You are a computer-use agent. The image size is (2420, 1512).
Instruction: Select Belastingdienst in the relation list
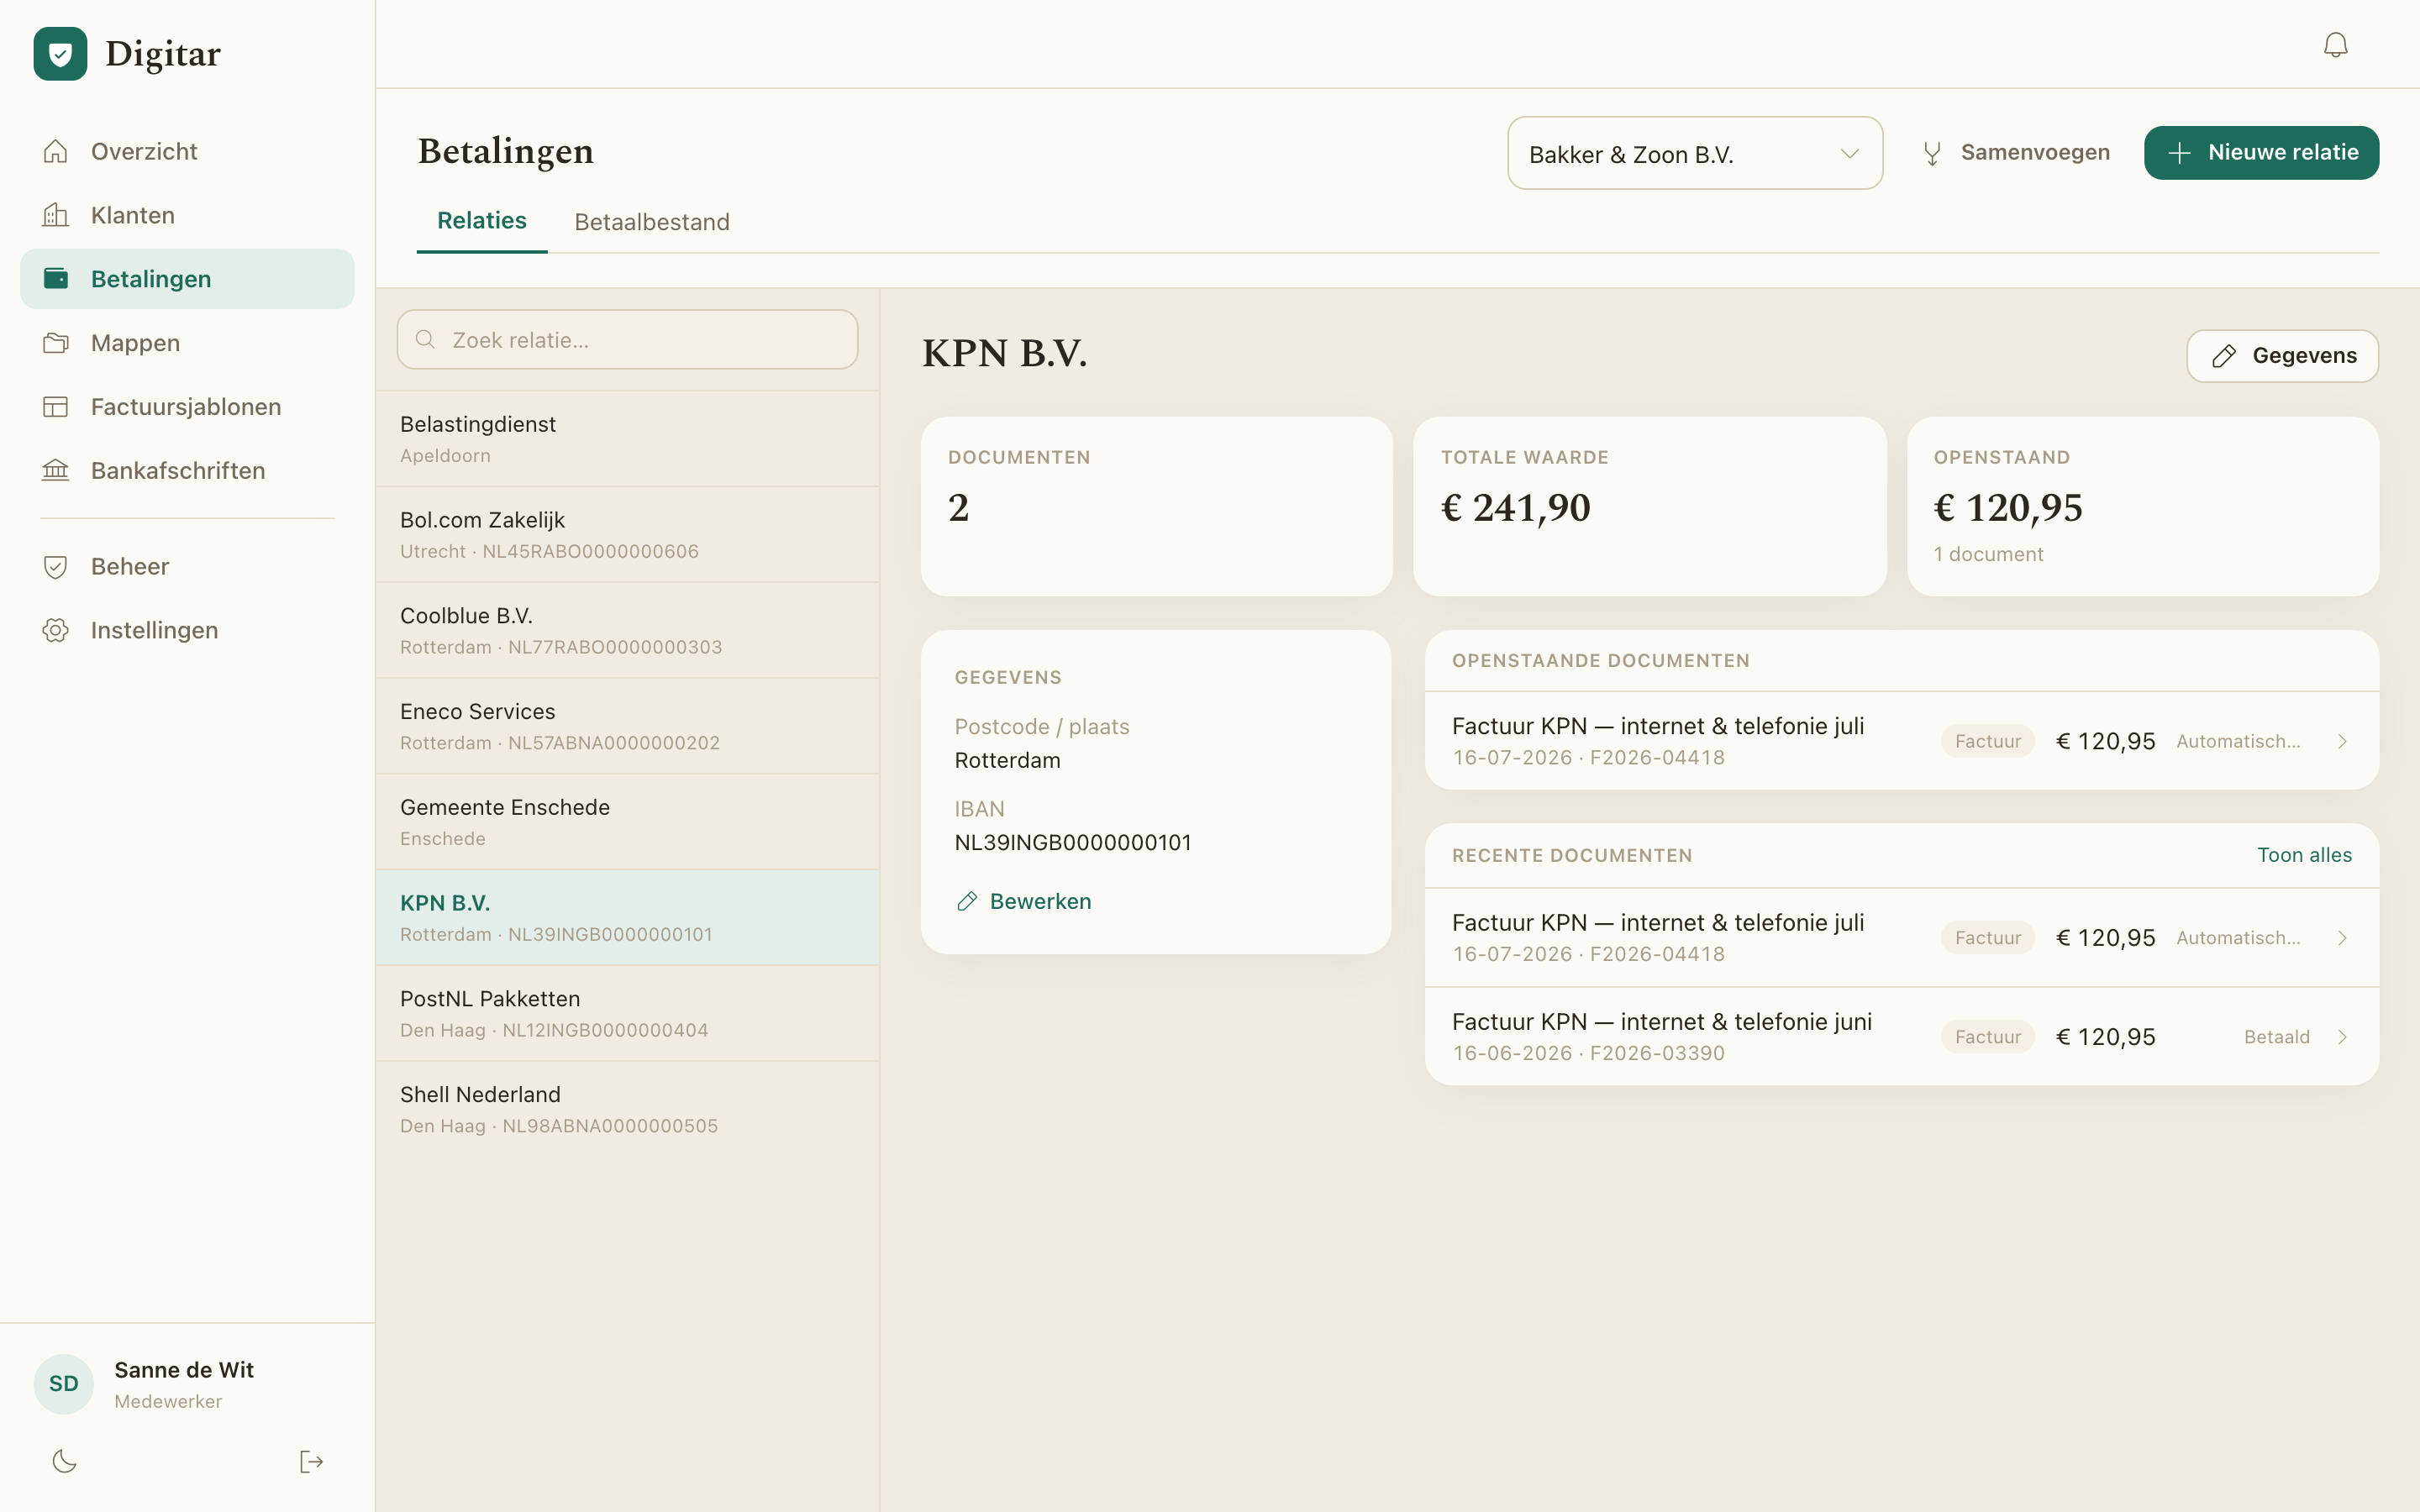627,439
